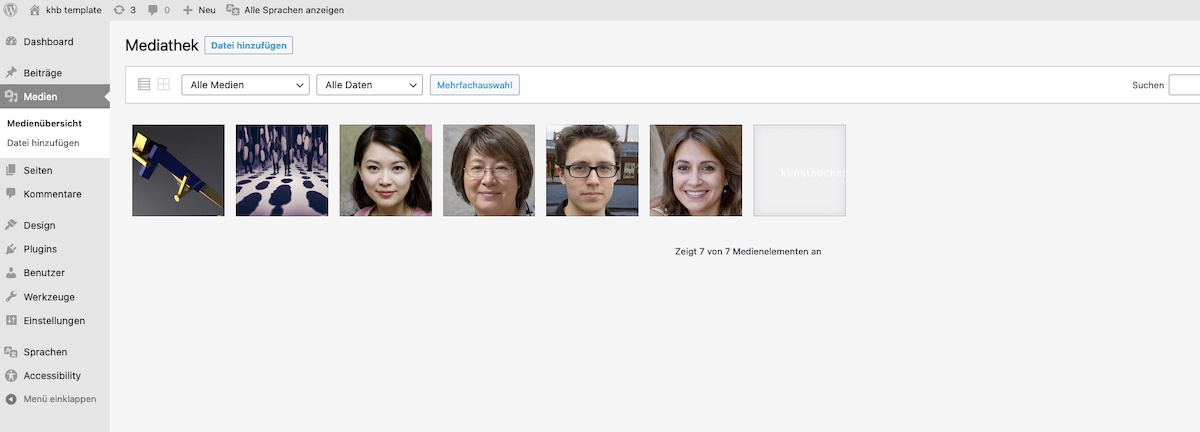Image resolution: width=1200 pixels, height=432 pixels.
Task: Open Dashboard in the sidebar
Action: click(48, 42)
